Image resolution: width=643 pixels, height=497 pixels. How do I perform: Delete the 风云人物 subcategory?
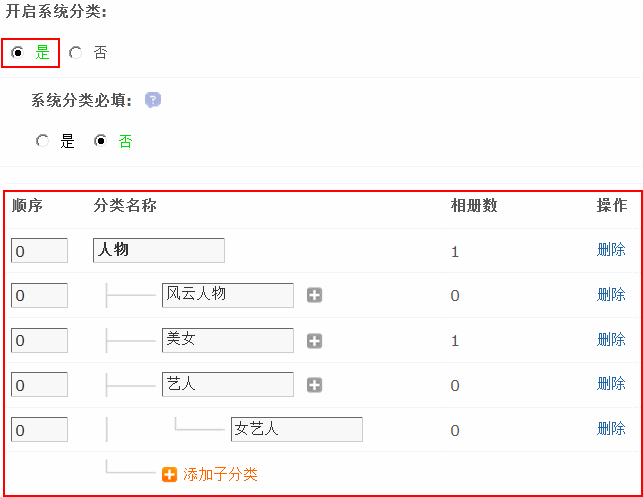click(611, 294)
